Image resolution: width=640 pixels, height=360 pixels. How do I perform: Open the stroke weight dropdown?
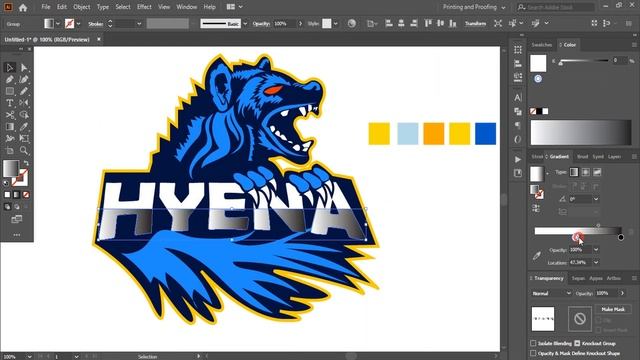(x=139, y=24)
